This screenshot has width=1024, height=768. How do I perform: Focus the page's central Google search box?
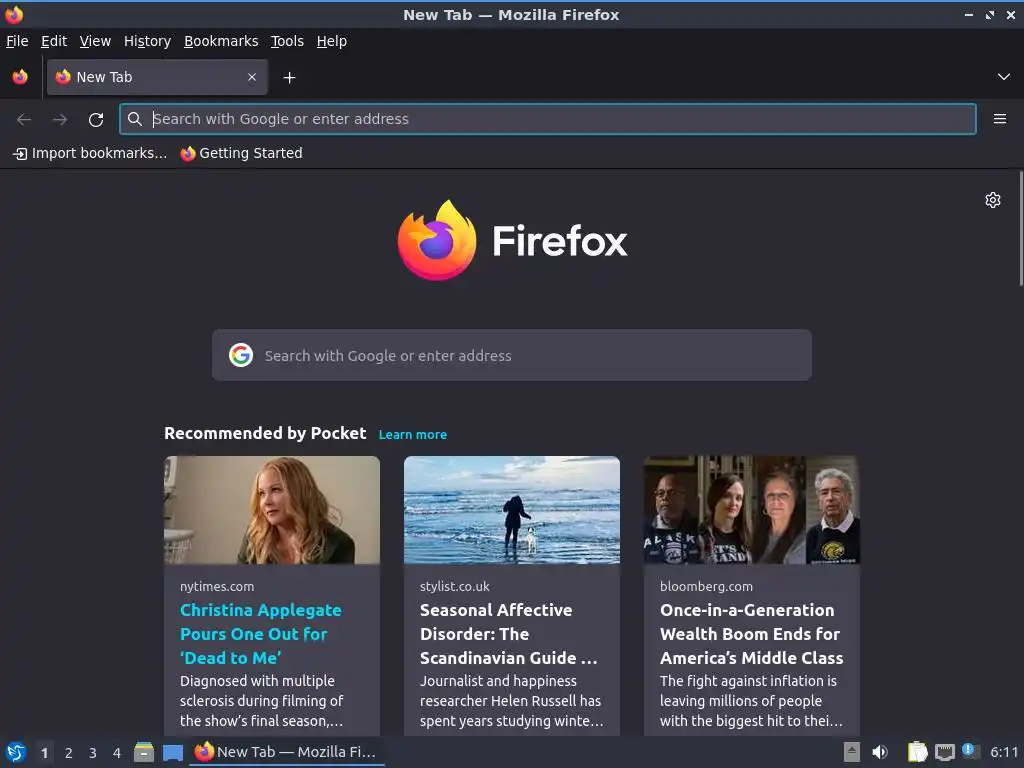click(511, 355)
